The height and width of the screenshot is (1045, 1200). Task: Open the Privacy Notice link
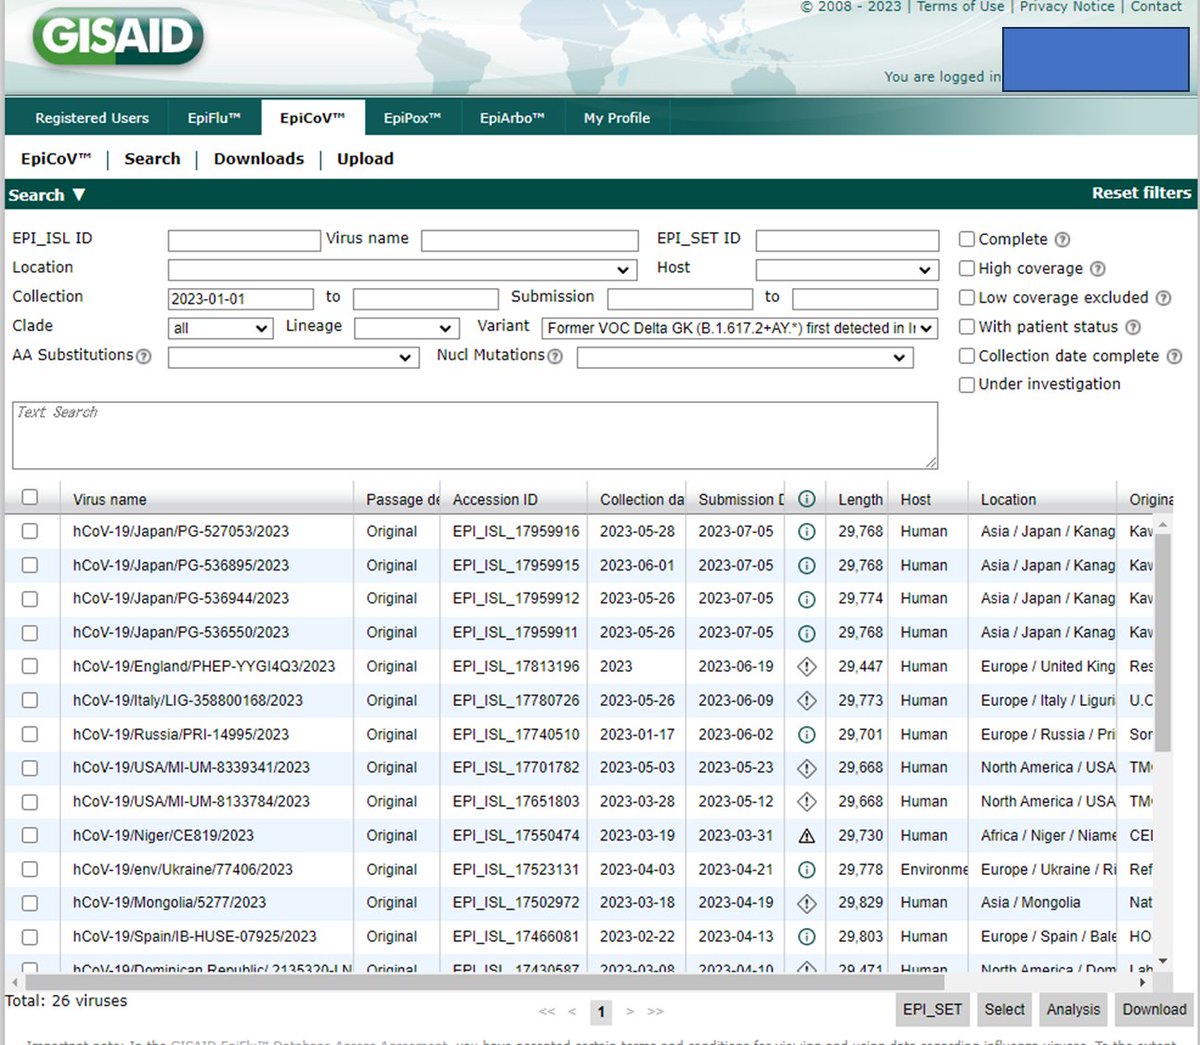click(1067, 7)
